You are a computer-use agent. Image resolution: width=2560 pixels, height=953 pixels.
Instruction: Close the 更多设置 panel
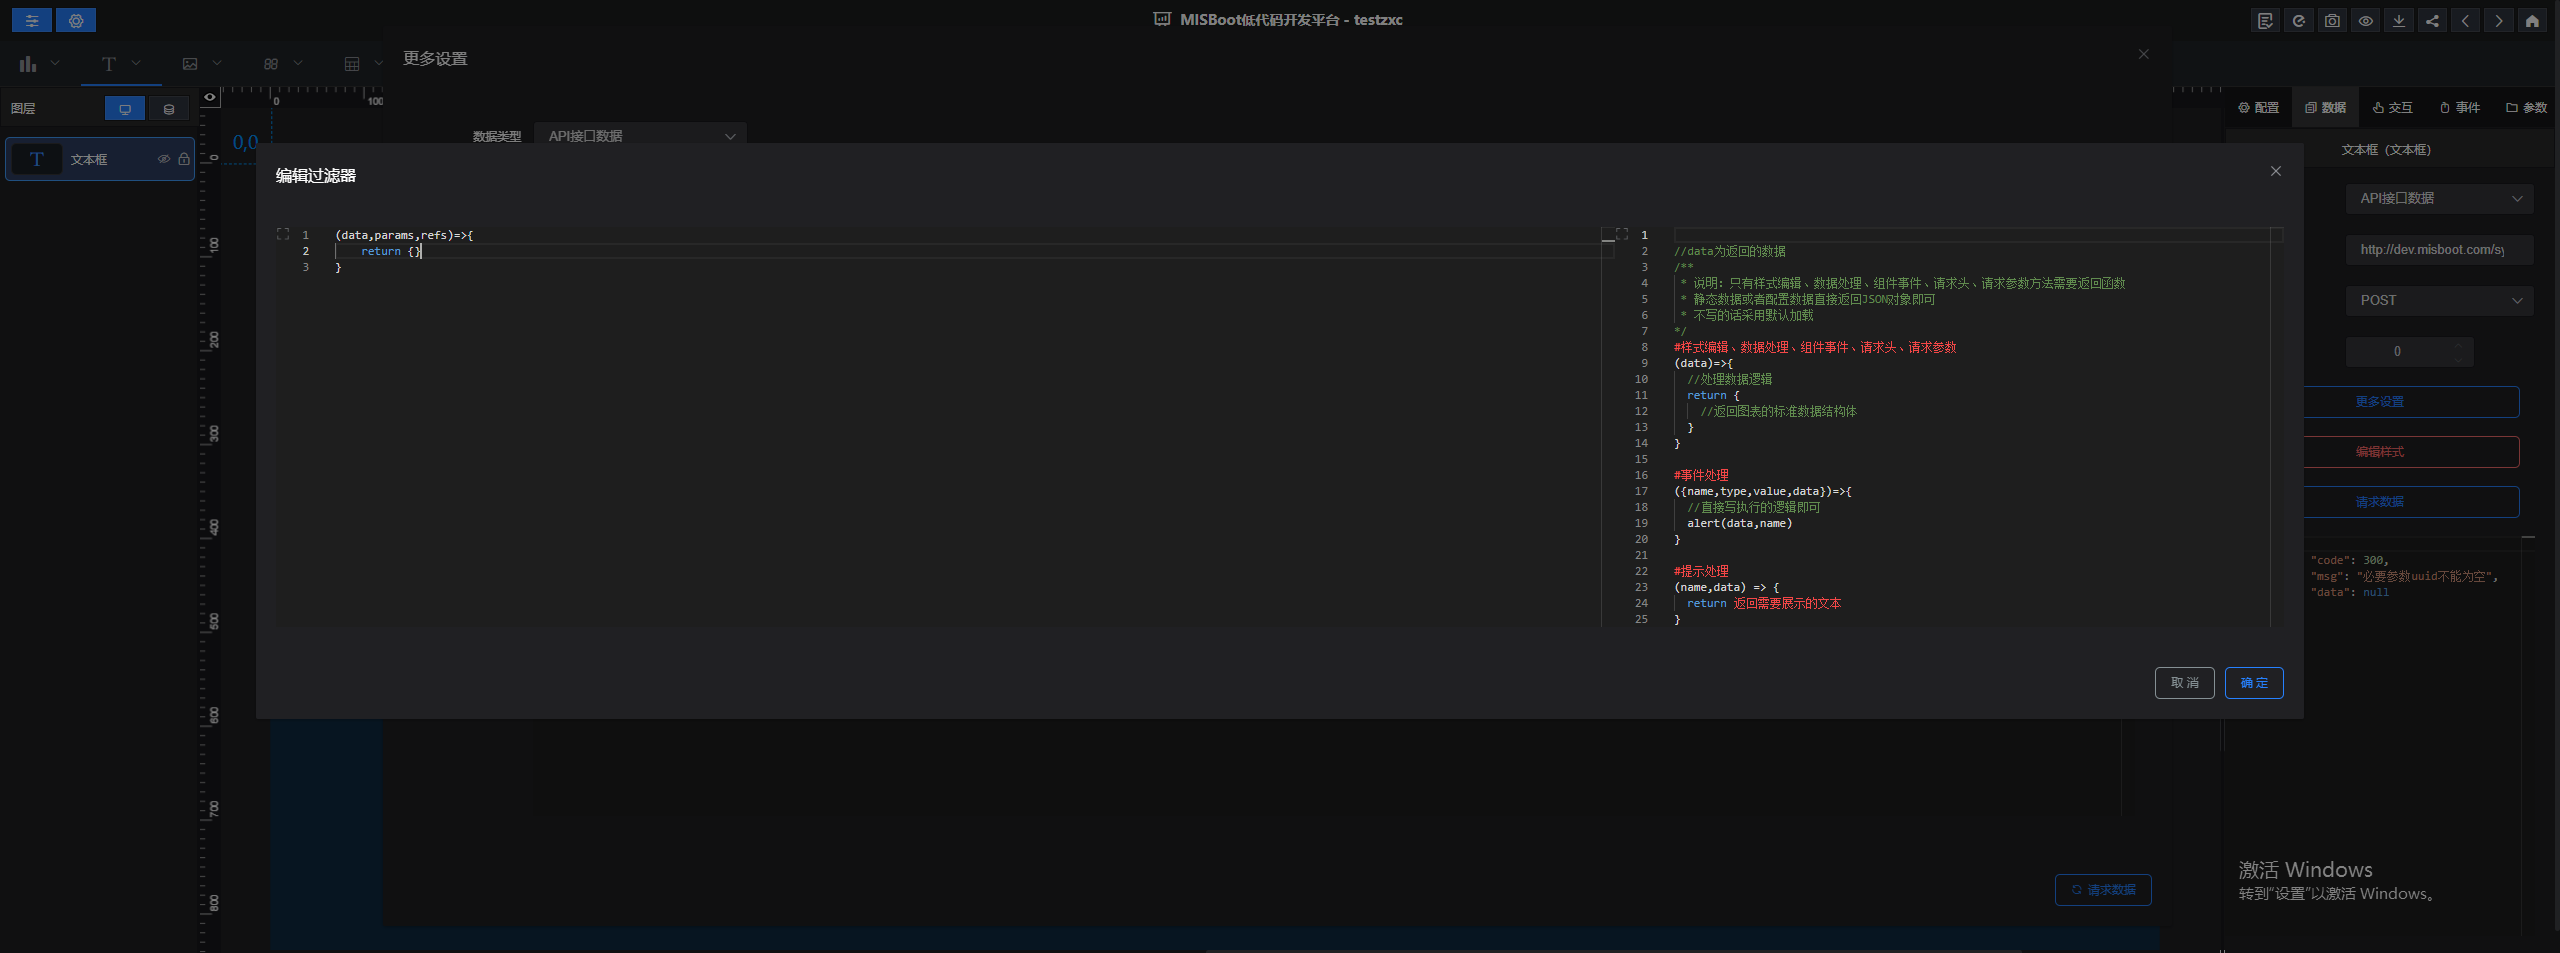tap(2144, 54)
